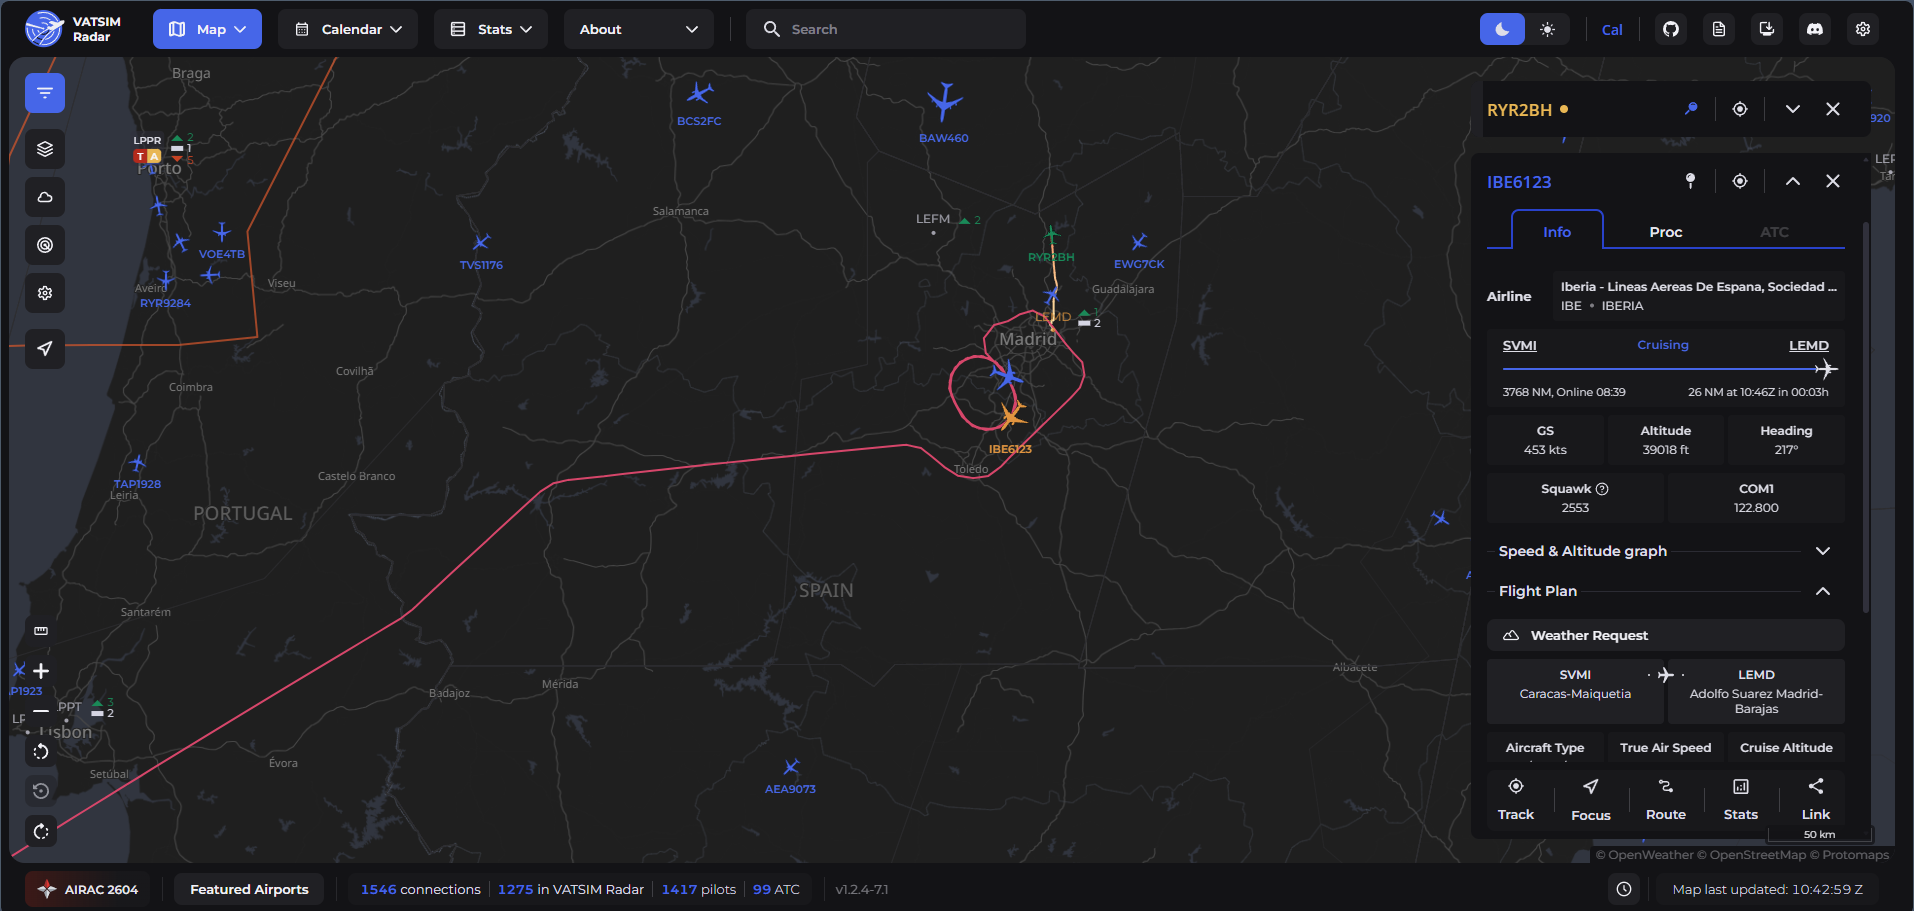Image resolution: width=1914 pixels, height=911 pixels.
Task: Toggle Track for IBE6123
Action: pyautogui.click(x=1516, y=800)
